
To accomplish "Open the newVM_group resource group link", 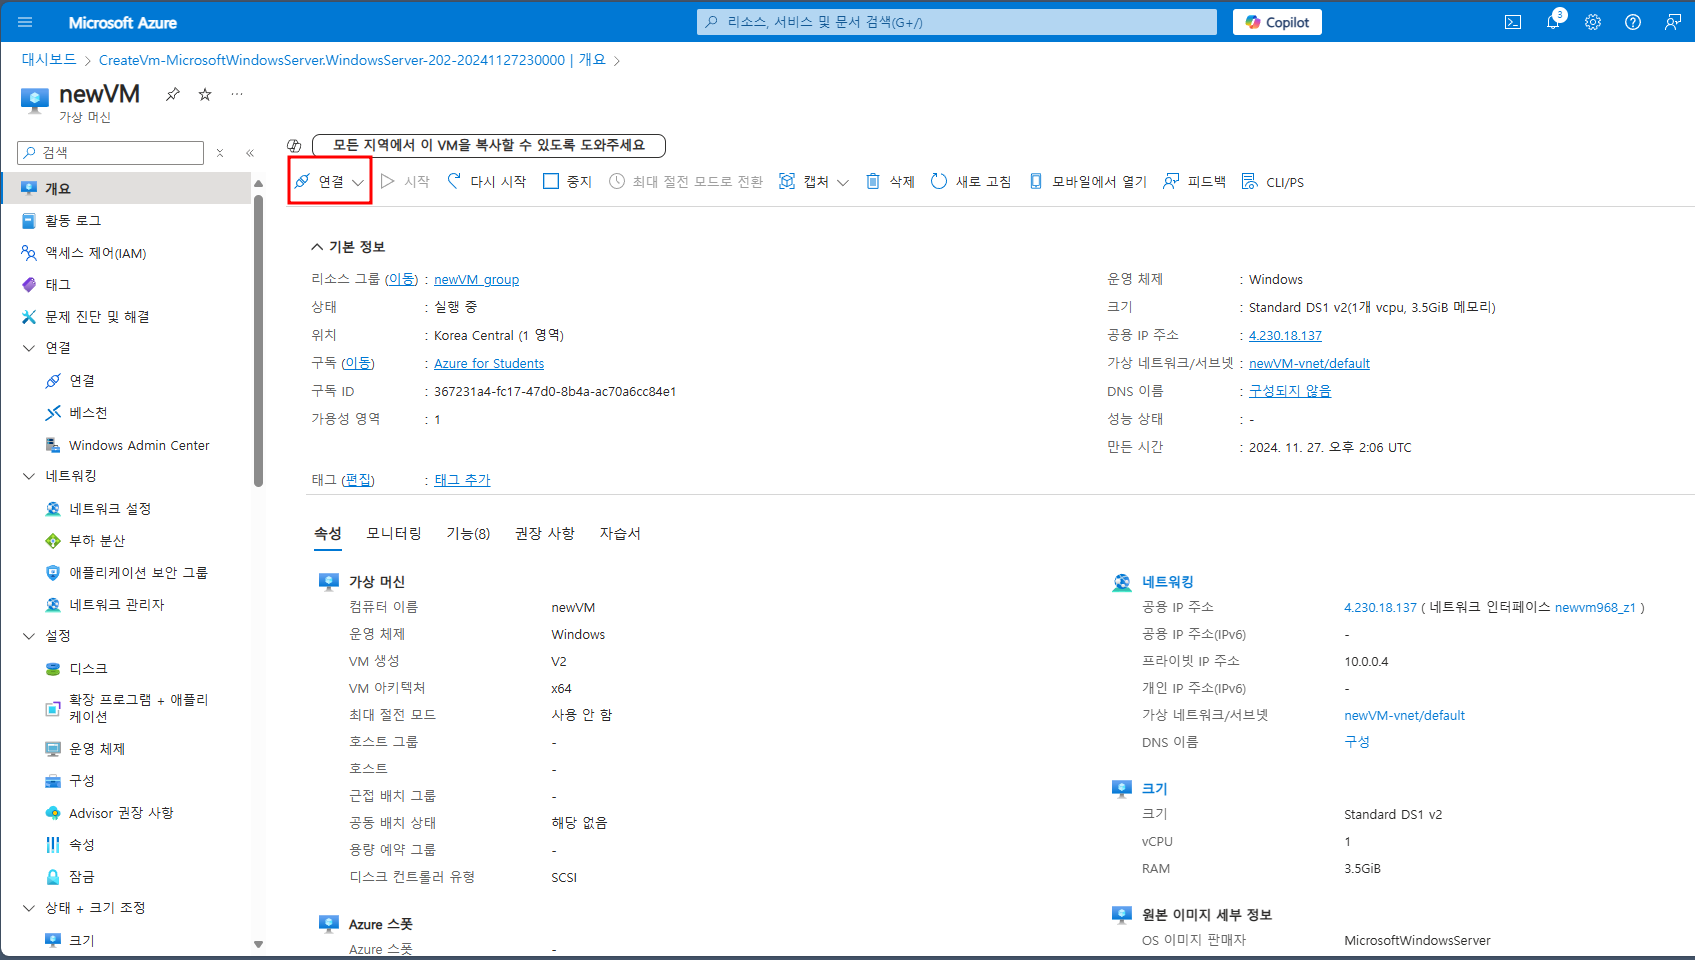I will 476,279.
